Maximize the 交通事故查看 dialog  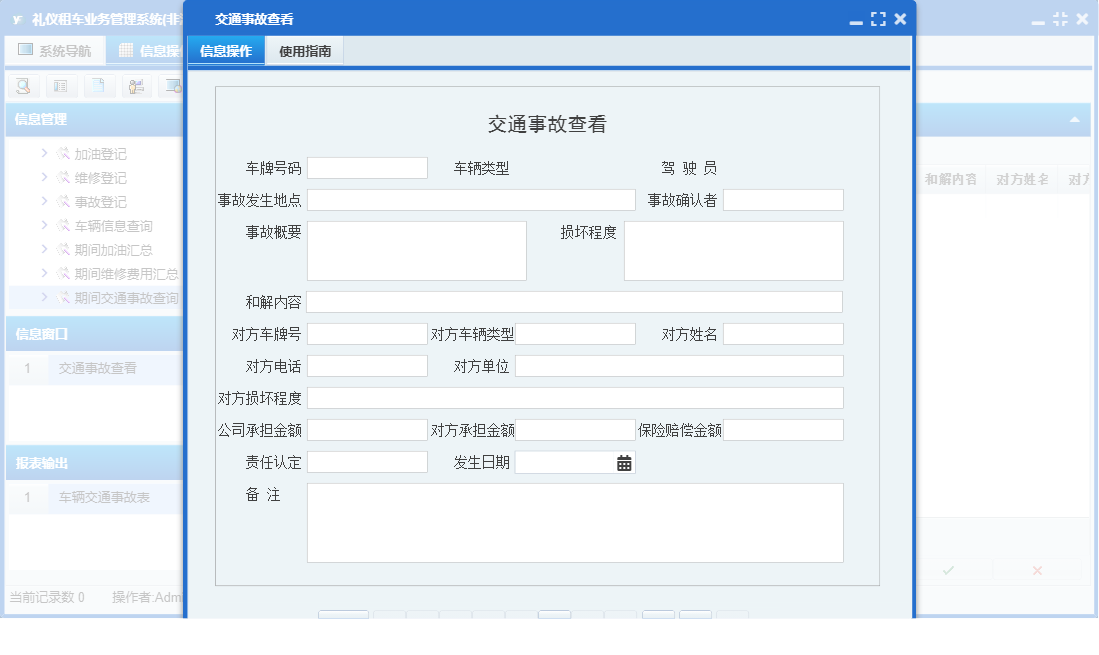tap(878, 19)
